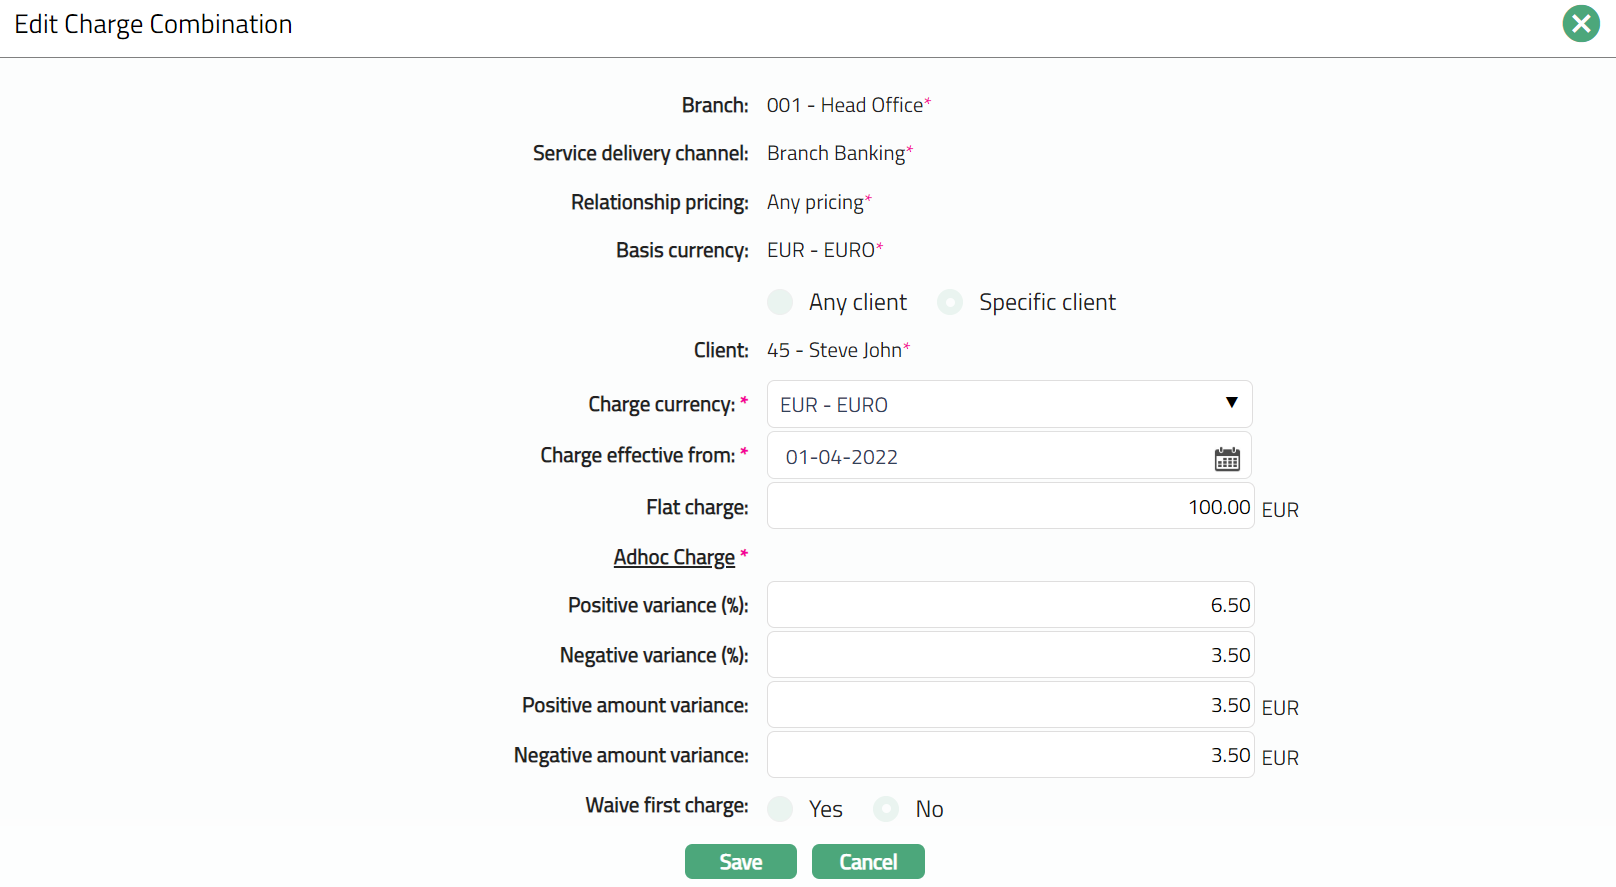The height and width of the screenshot is (887, 1616).
Task: Focus the Negative amount variance field
Action: 1010,755
